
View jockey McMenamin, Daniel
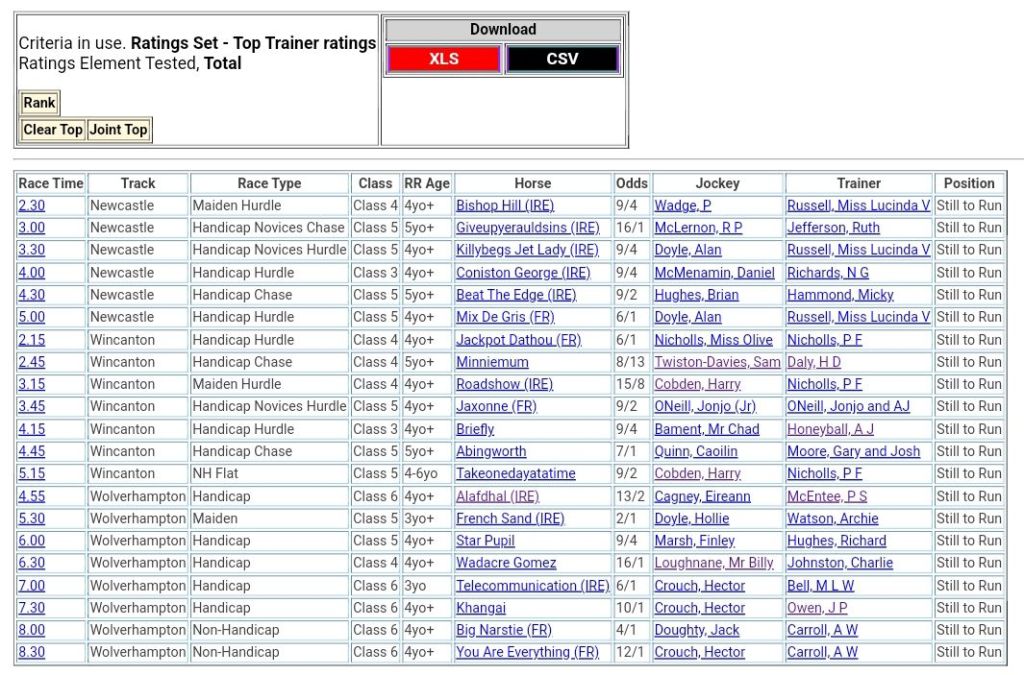714,273
